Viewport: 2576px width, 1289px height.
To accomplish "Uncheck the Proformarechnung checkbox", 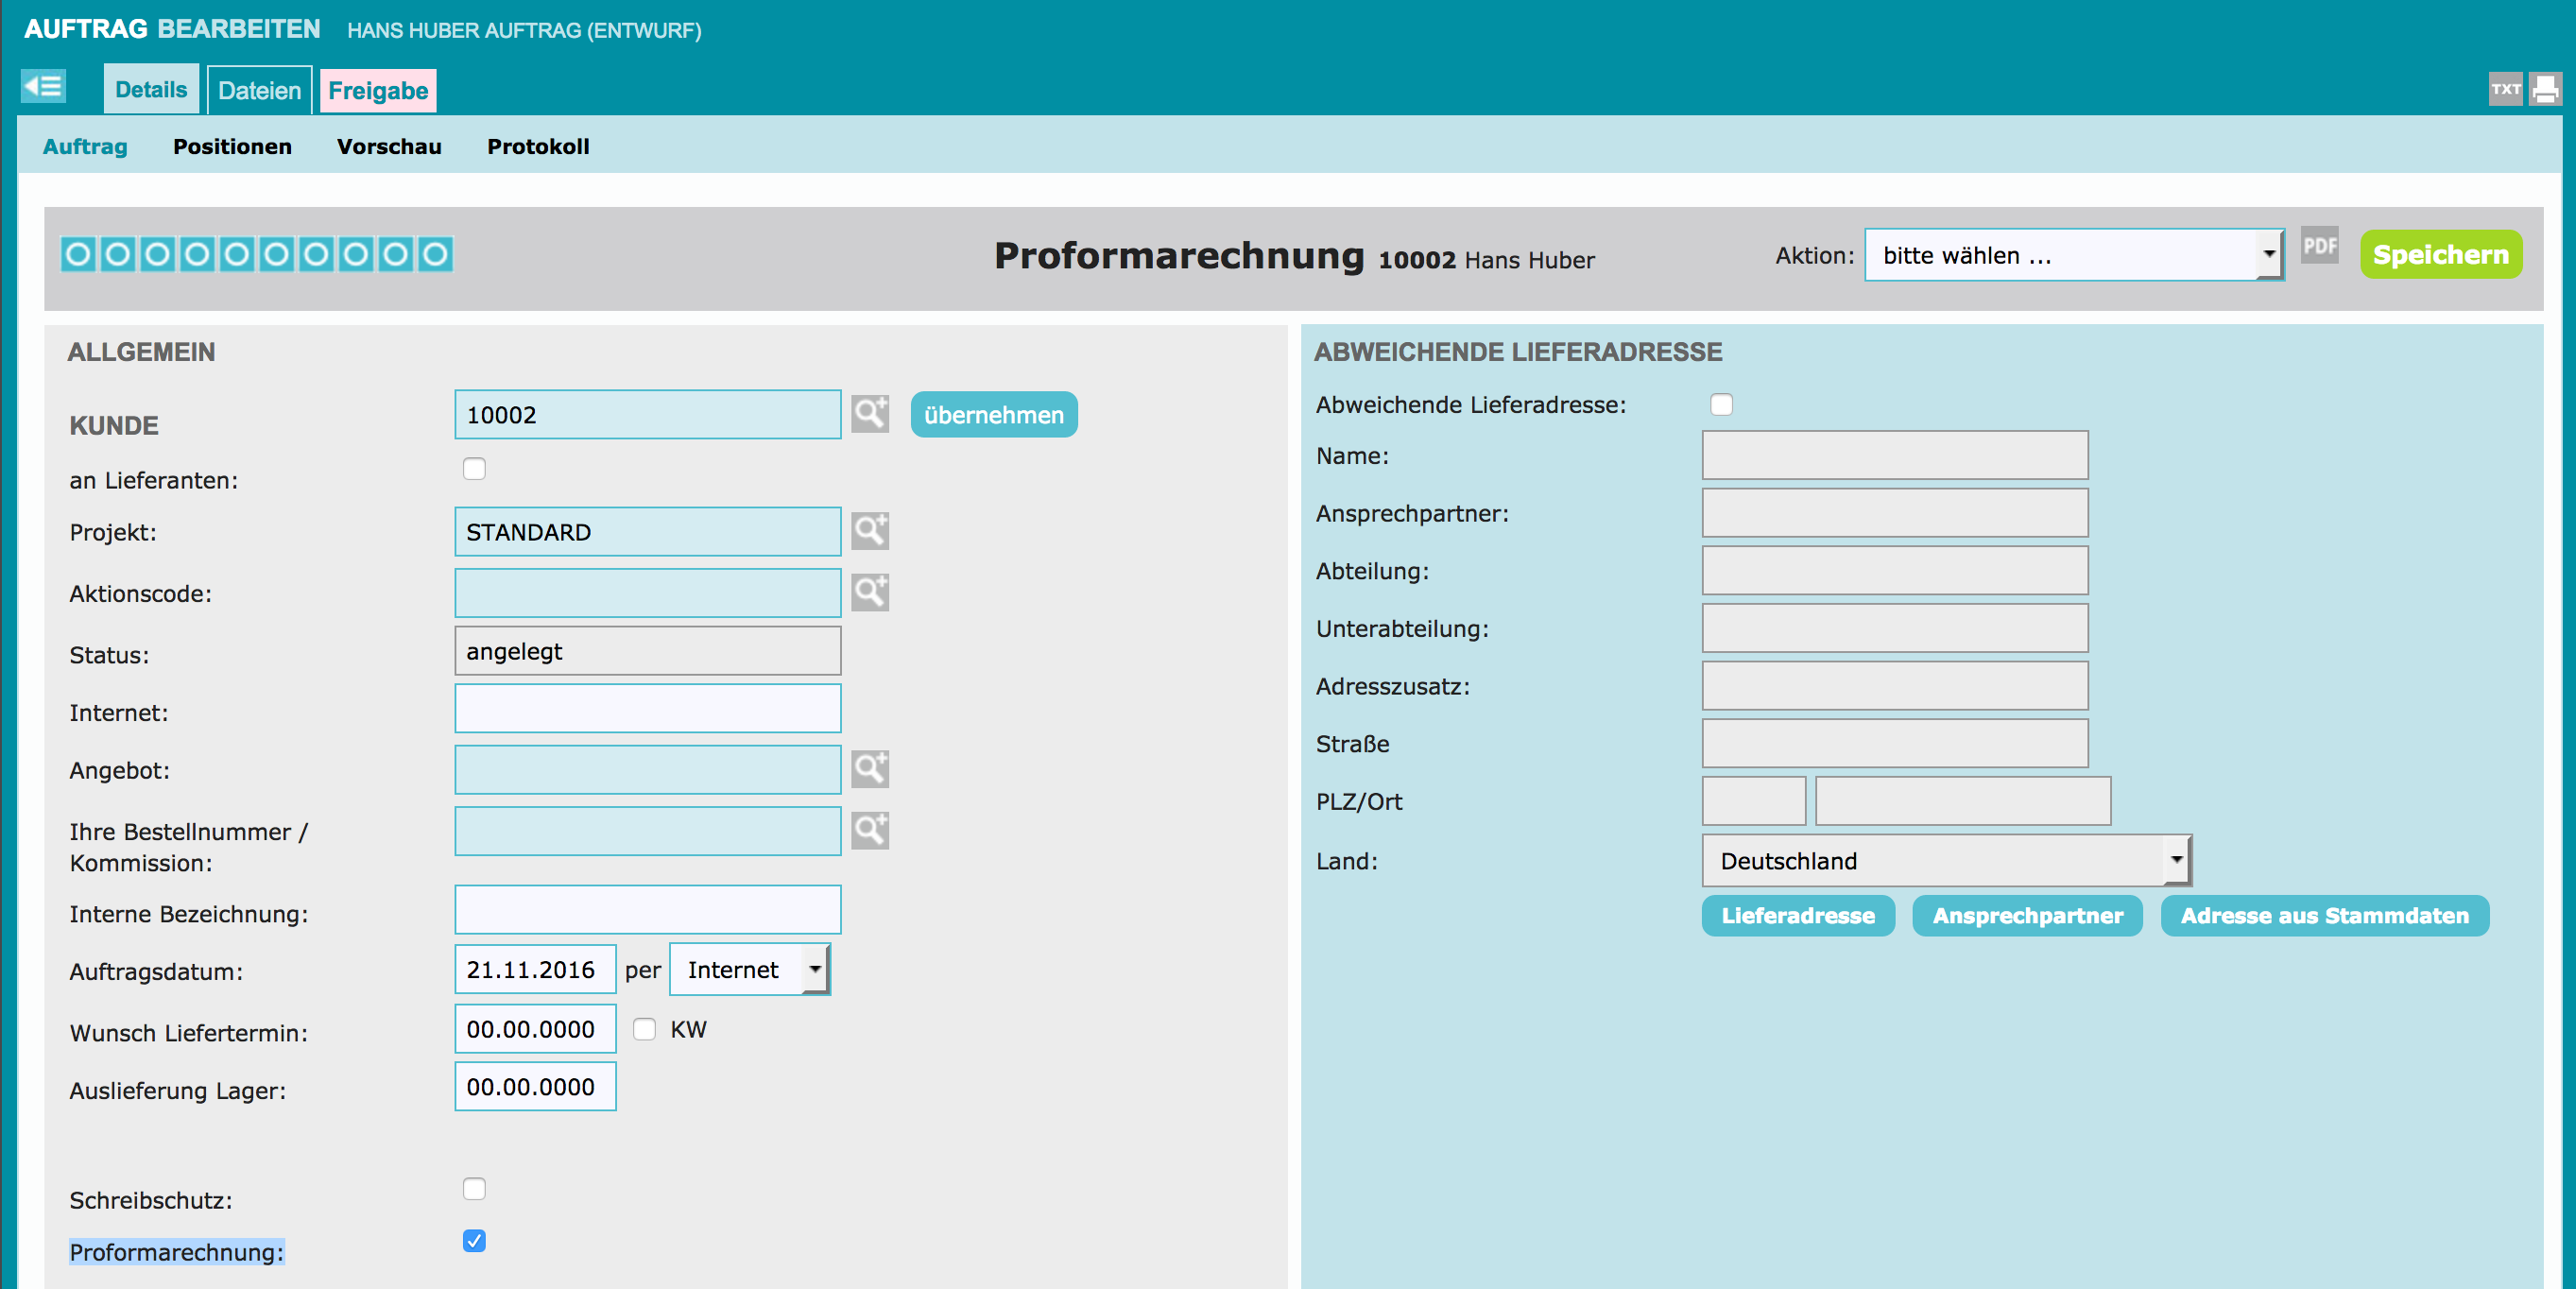I will pos(474,1241).
